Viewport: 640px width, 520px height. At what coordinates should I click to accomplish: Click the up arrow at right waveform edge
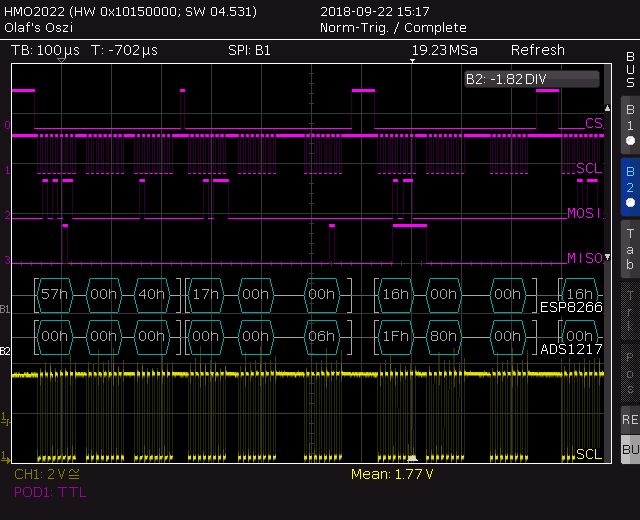pos(606,108)
